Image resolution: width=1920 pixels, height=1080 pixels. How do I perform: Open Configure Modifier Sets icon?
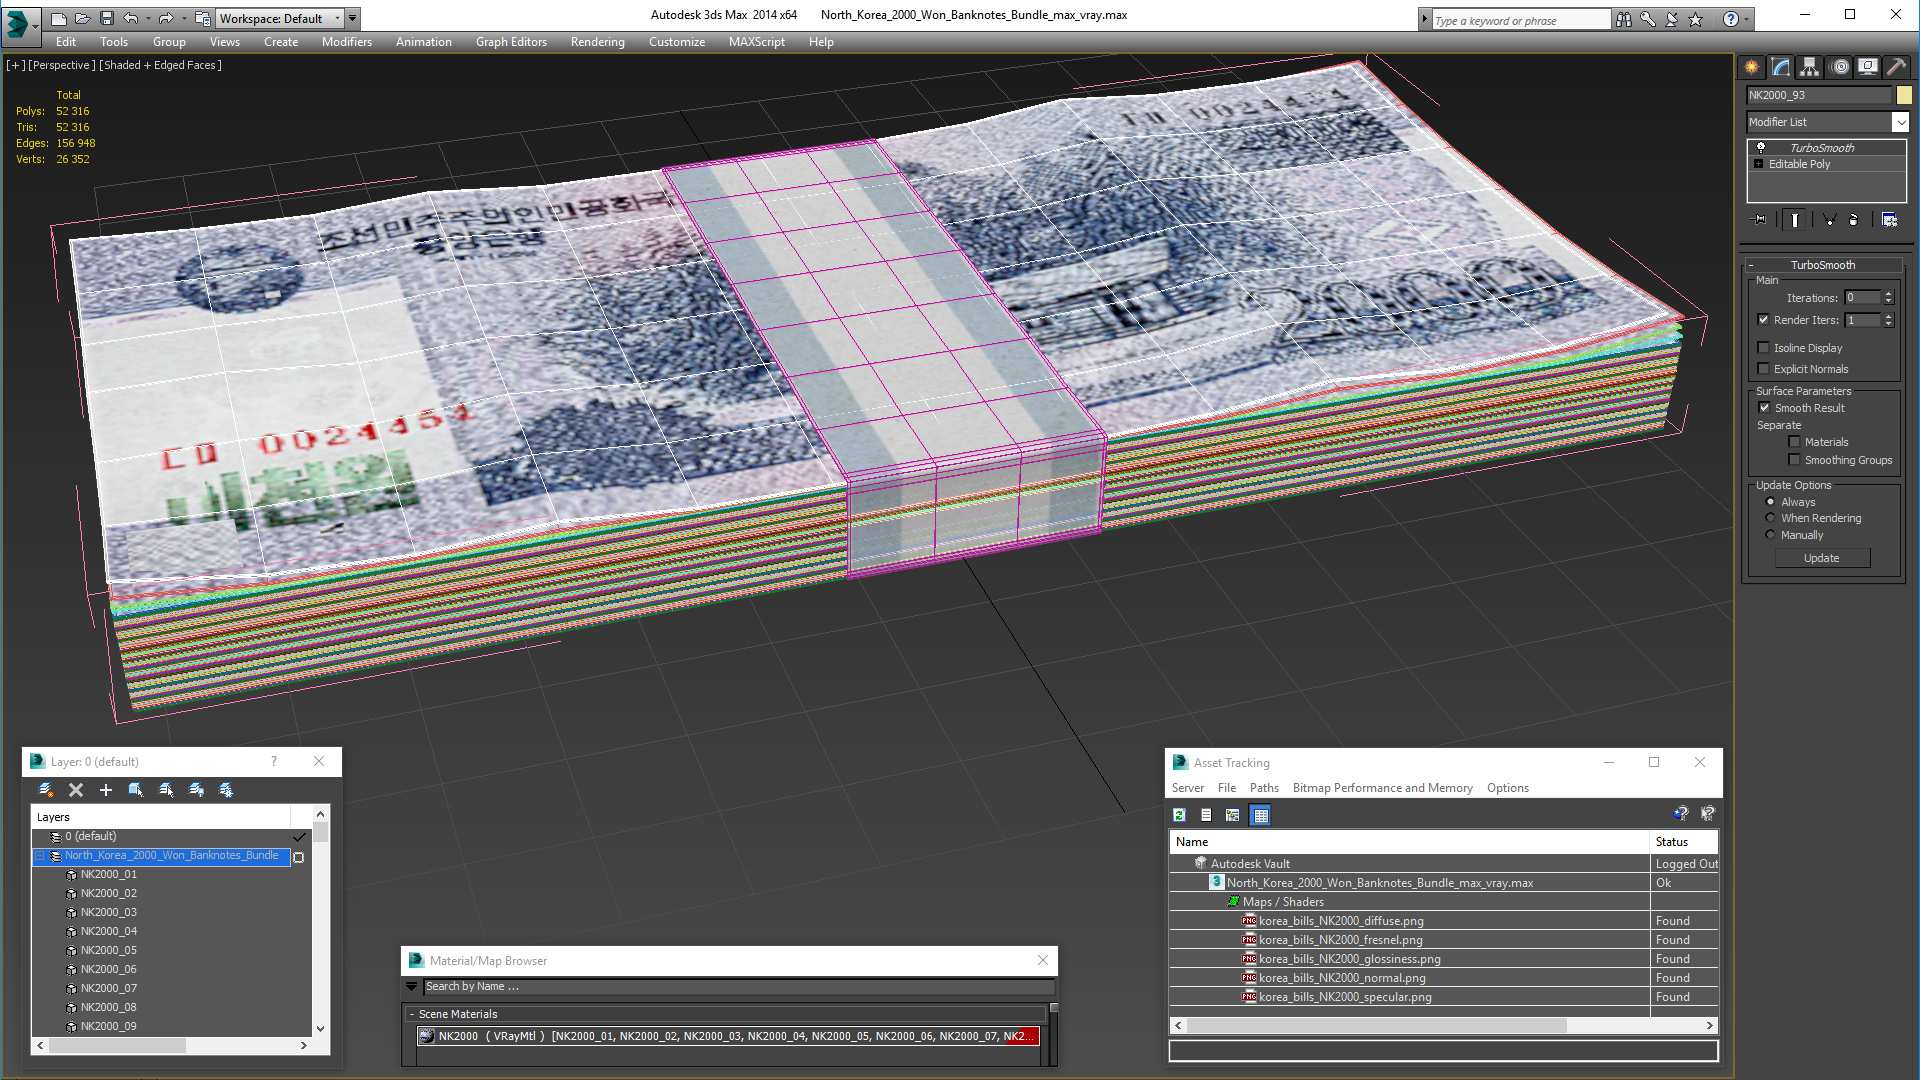point(1889,220)
